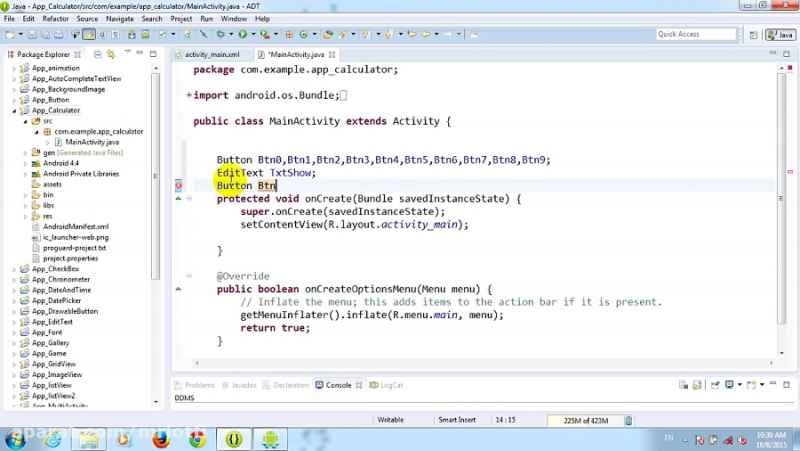Viewport: 800px width, 451px height.
Task: Open Google Chrome from the taskbar
Action: coord(197,439)
